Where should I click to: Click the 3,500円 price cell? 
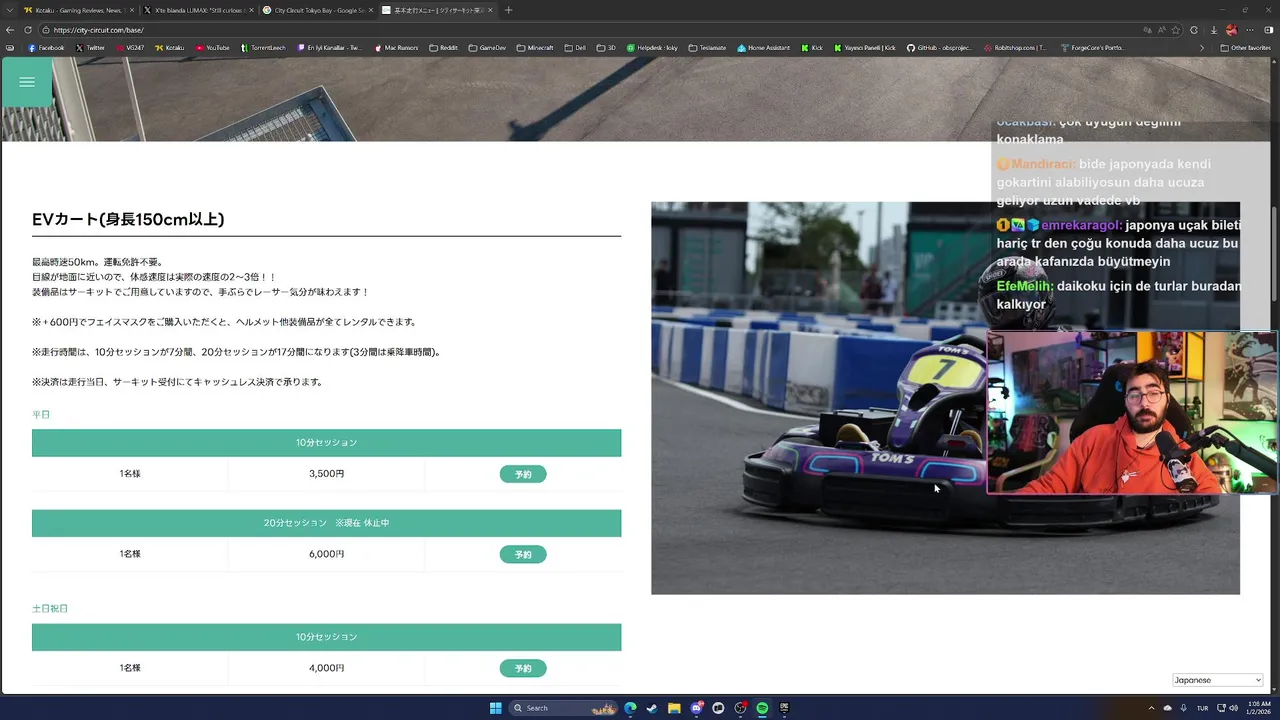click(x=327, y=474)
